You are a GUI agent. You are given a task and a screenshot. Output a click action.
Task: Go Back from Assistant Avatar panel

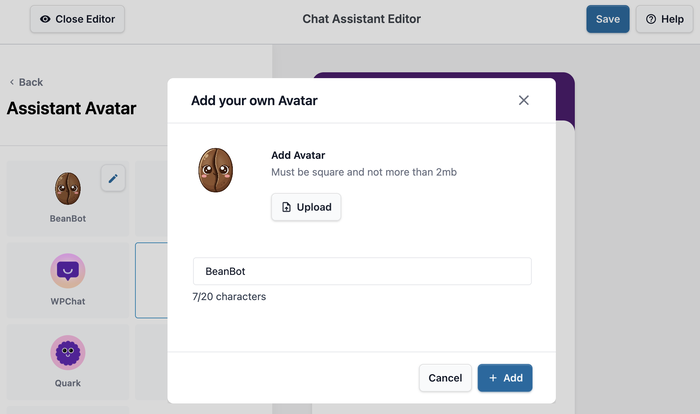pyautogui.click(x=26, y=82)
